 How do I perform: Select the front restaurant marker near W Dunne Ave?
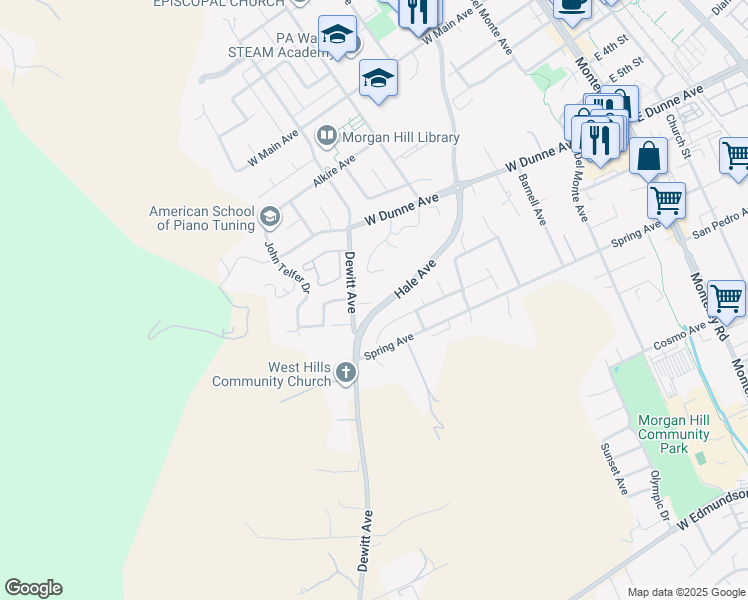601,142
